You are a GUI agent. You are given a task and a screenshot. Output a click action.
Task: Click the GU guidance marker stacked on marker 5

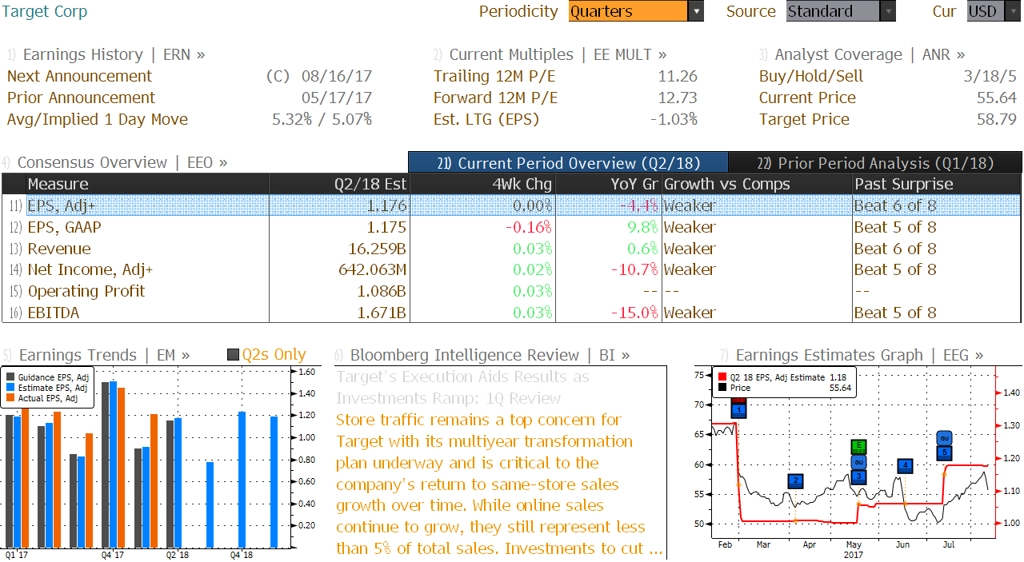tap(944, 438)
